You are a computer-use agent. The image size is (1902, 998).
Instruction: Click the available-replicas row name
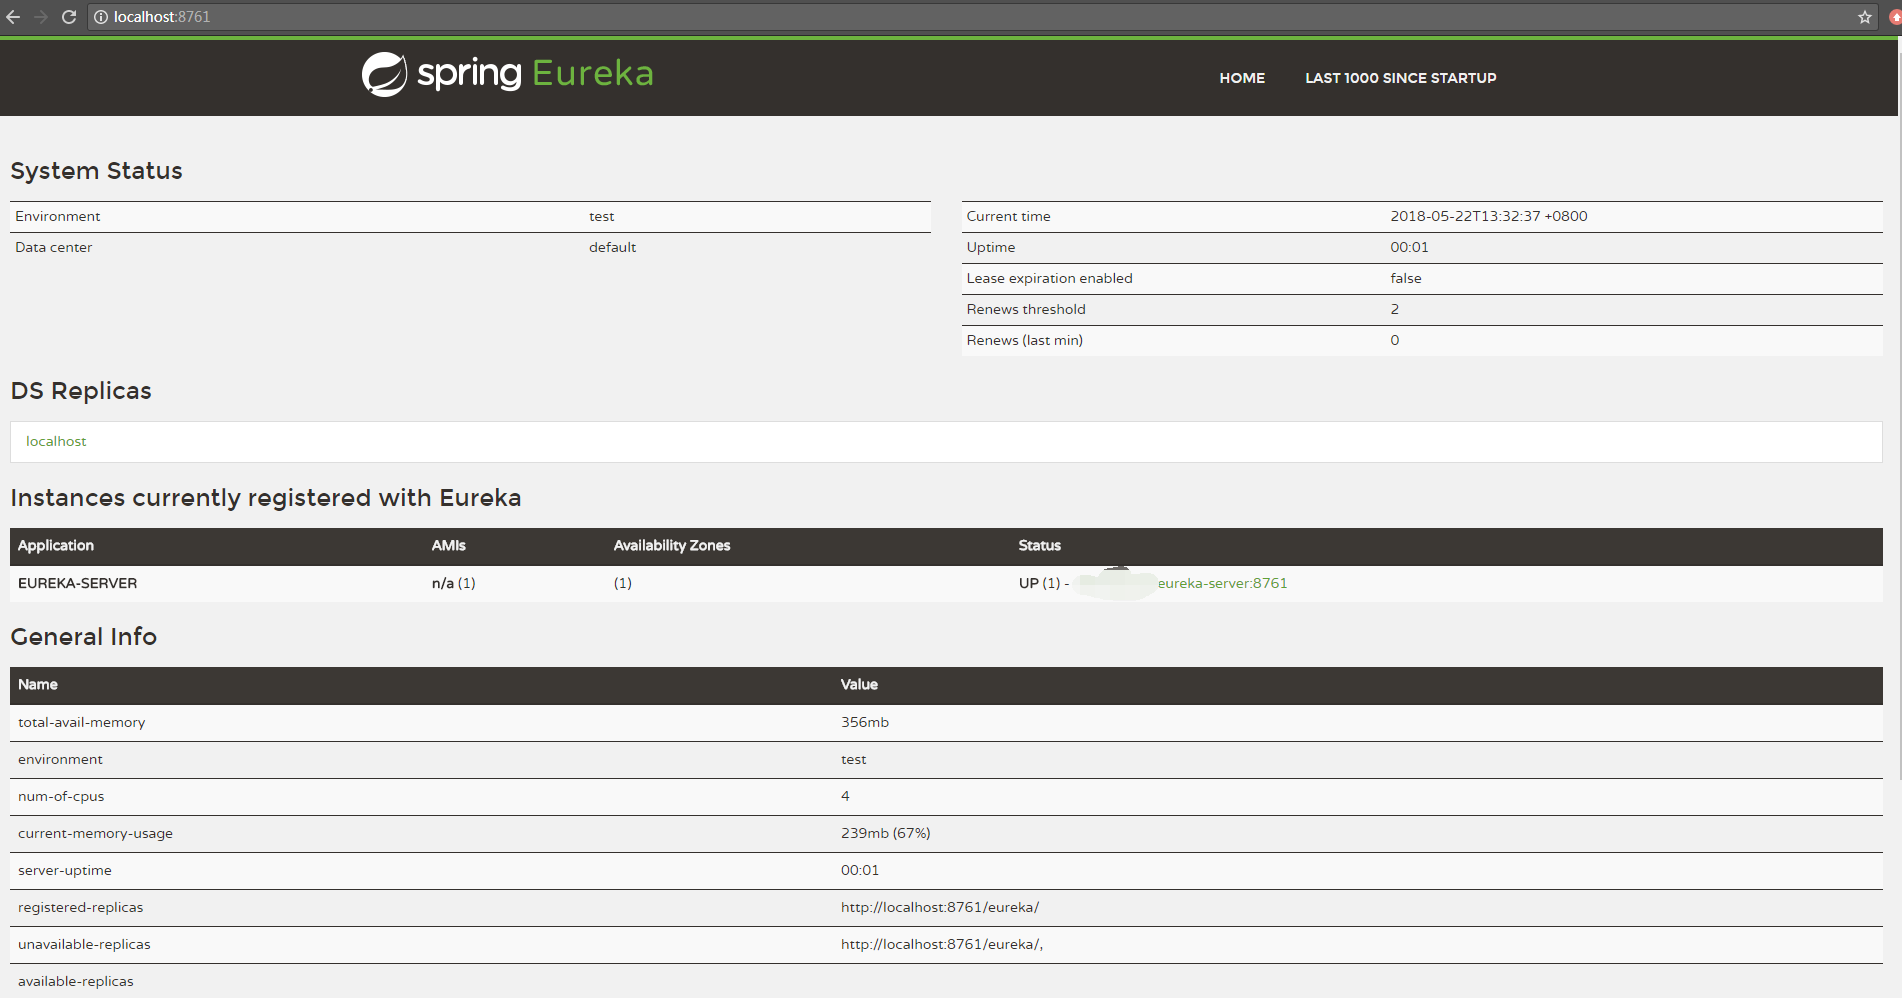pyautogui.click(x=76, y=981)
